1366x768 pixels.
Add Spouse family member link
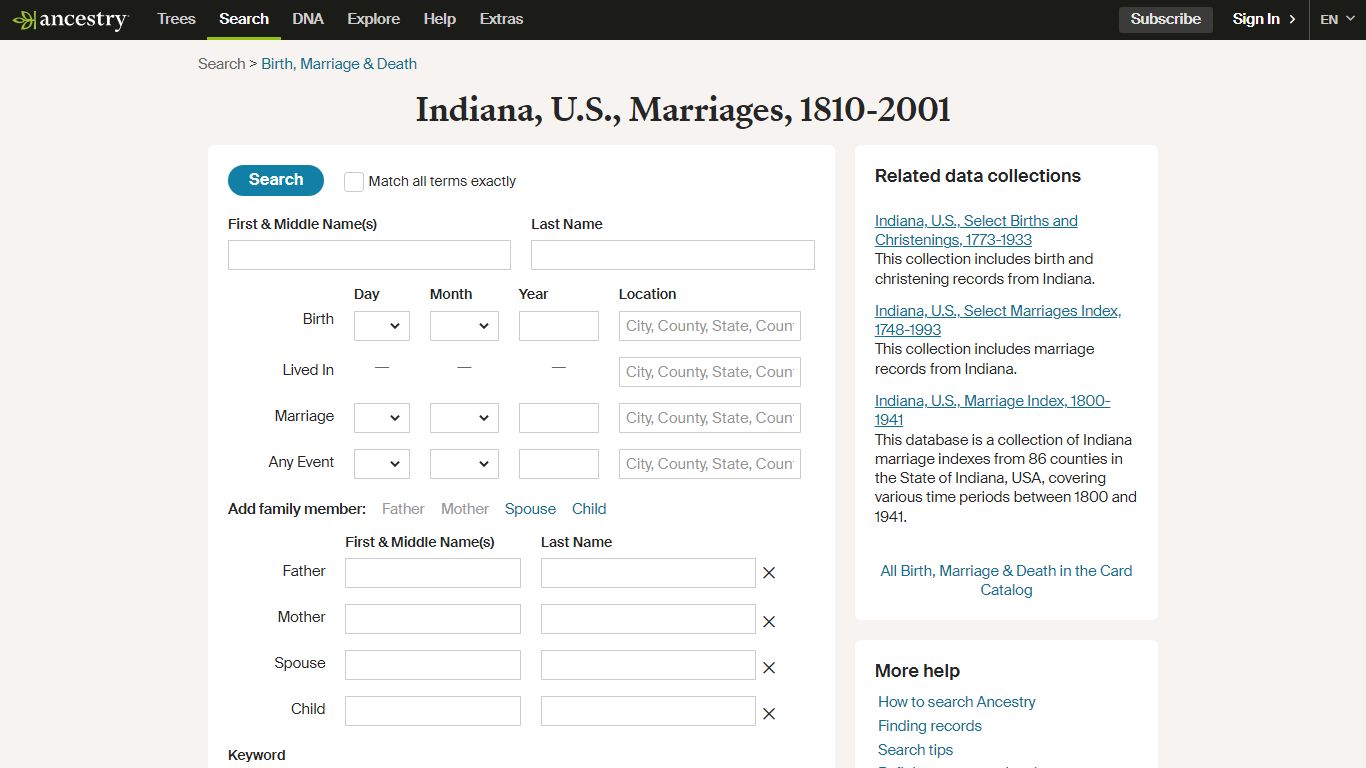coord(530,509)
